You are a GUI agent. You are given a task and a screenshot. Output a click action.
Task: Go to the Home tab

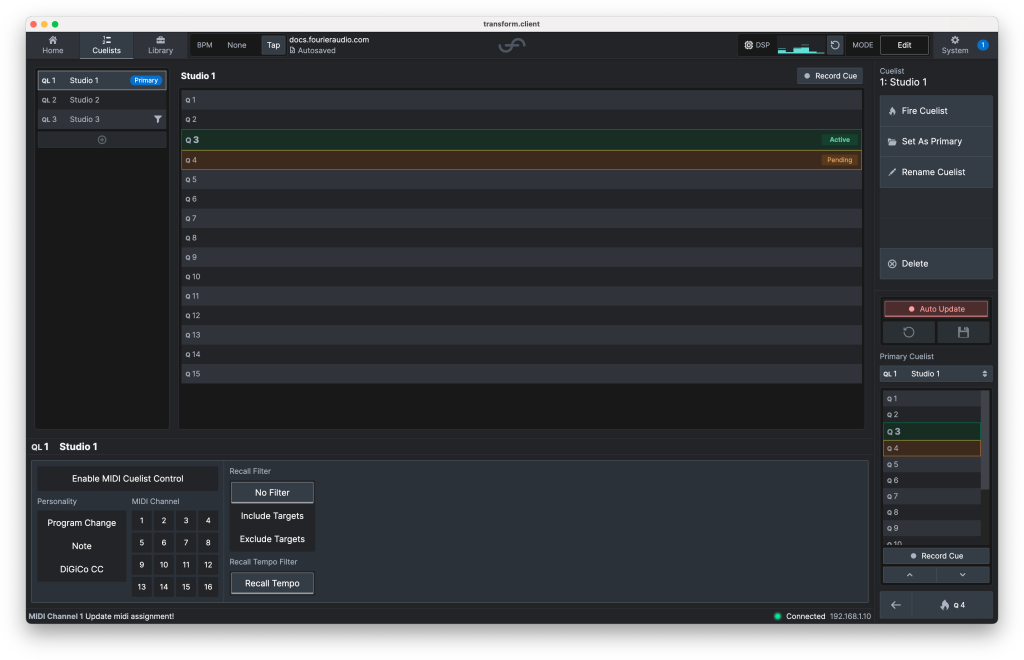pyautogui.click(x=53, y=45)
